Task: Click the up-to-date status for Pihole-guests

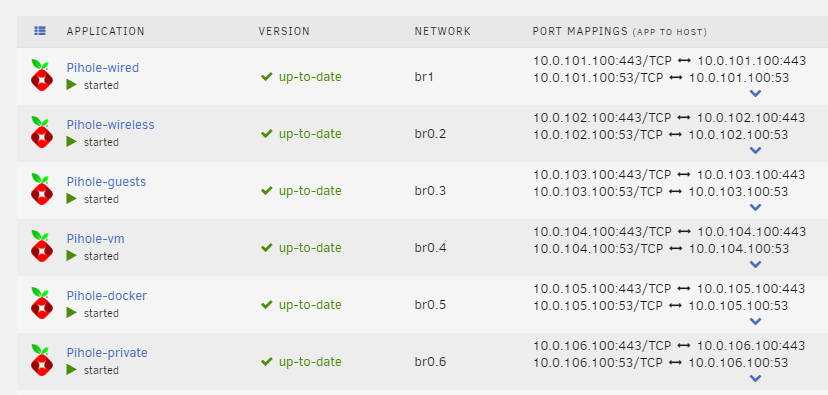Action: [301, 191]
